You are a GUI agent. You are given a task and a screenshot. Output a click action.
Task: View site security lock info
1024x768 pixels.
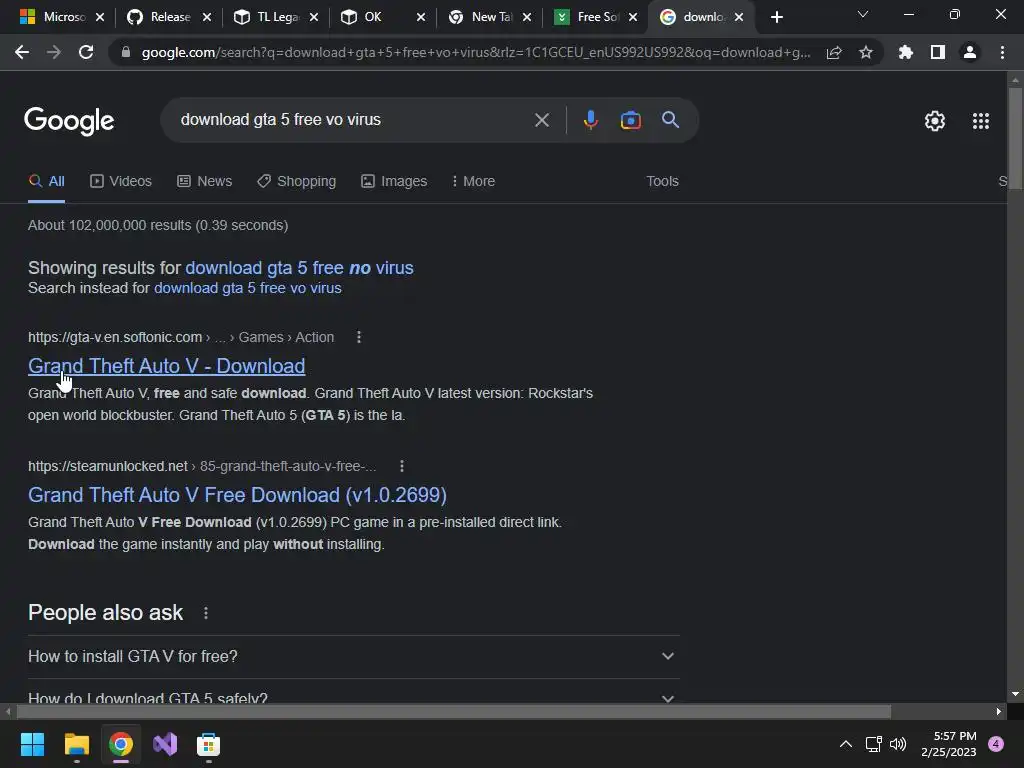(x=126, y=52)
